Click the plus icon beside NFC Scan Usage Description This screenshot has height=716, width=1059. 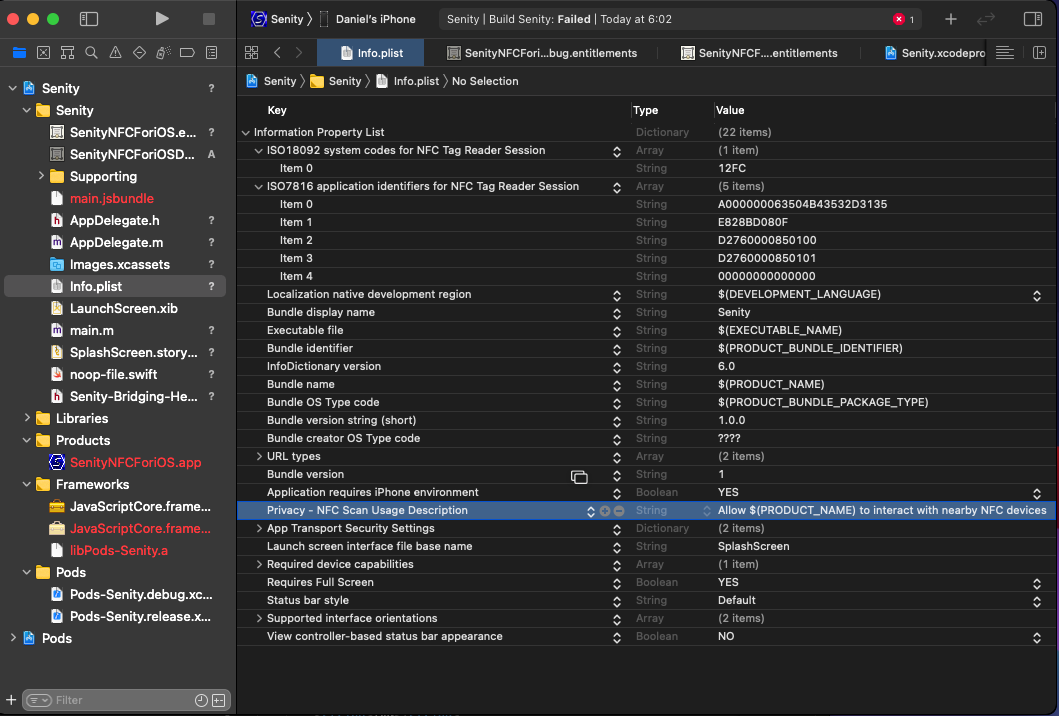click(605, 511)
